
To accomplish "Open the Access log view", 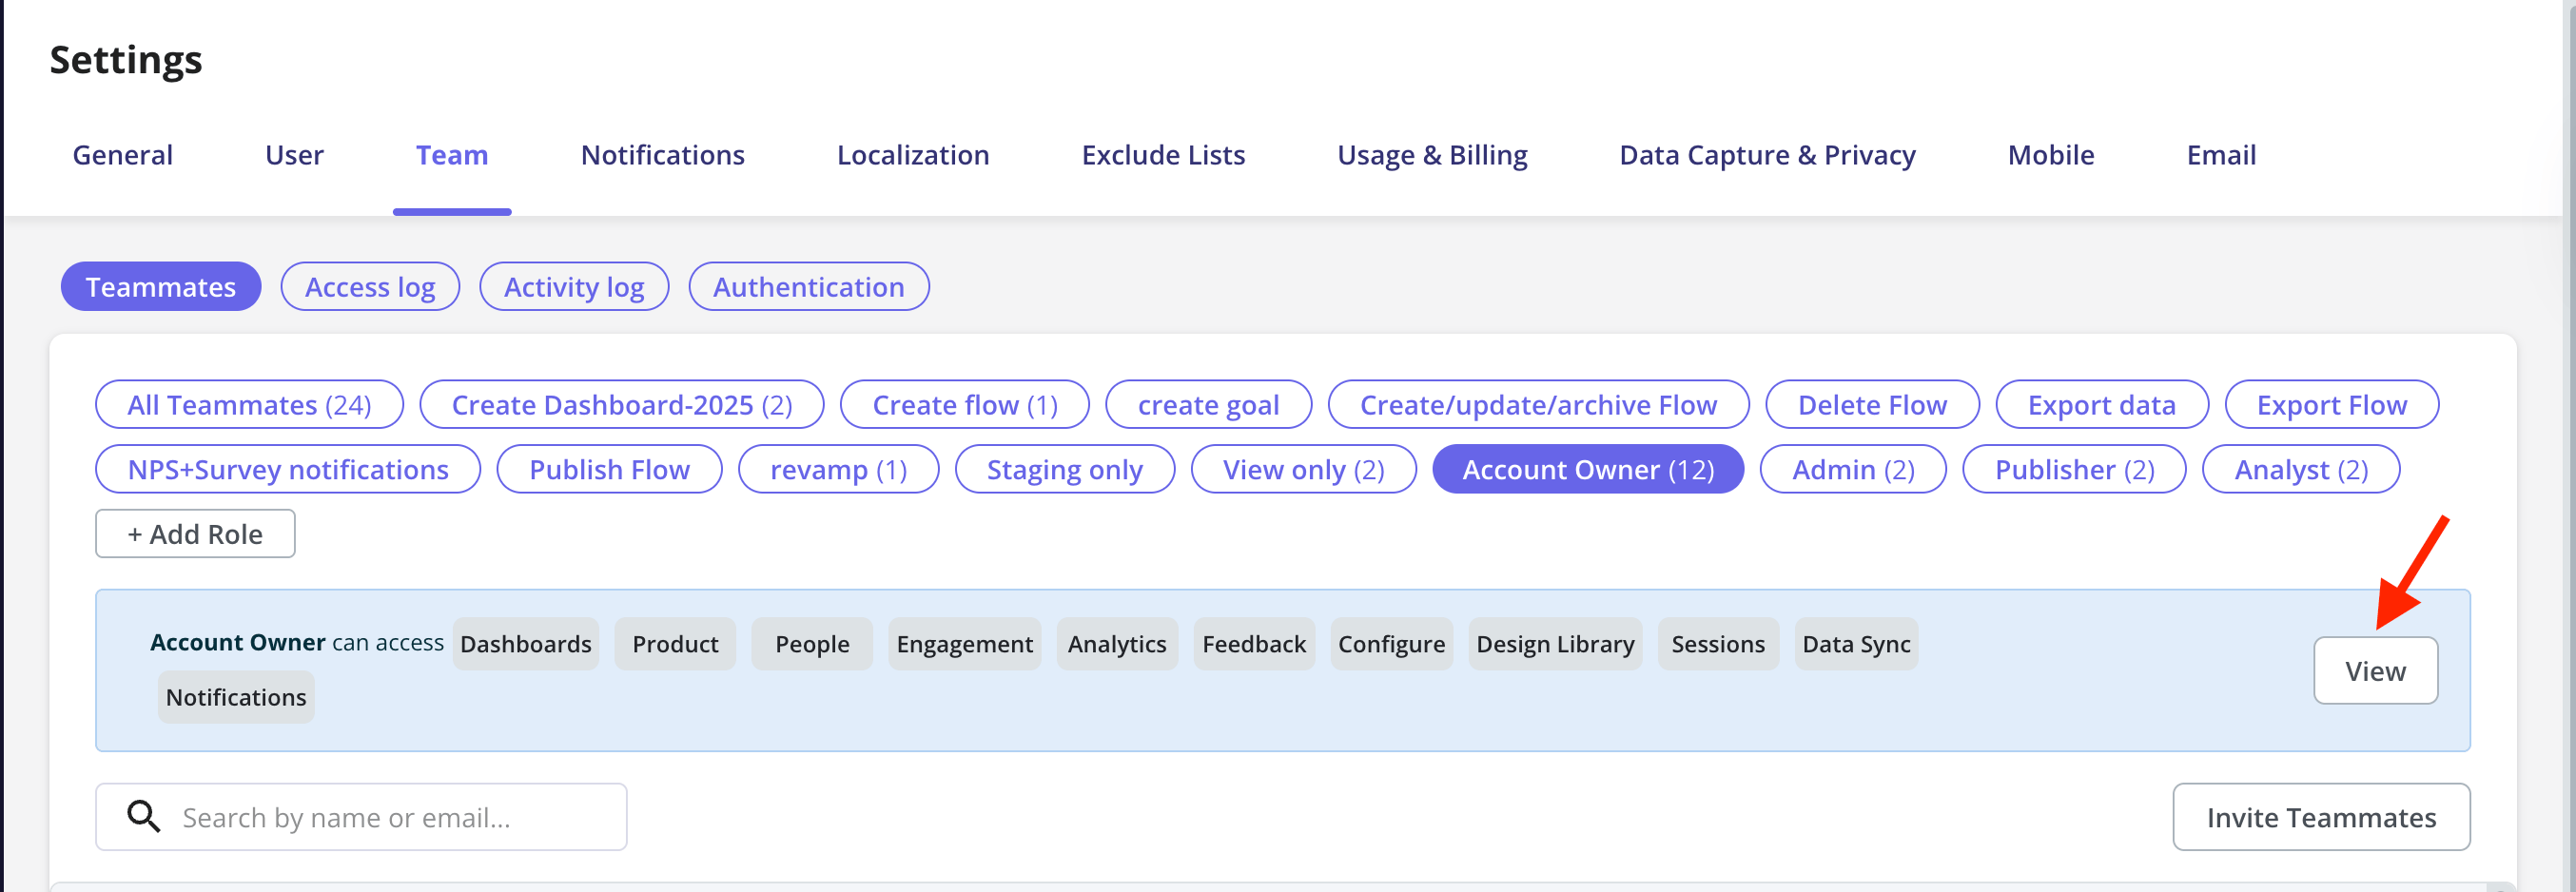I will coord(370,287).
